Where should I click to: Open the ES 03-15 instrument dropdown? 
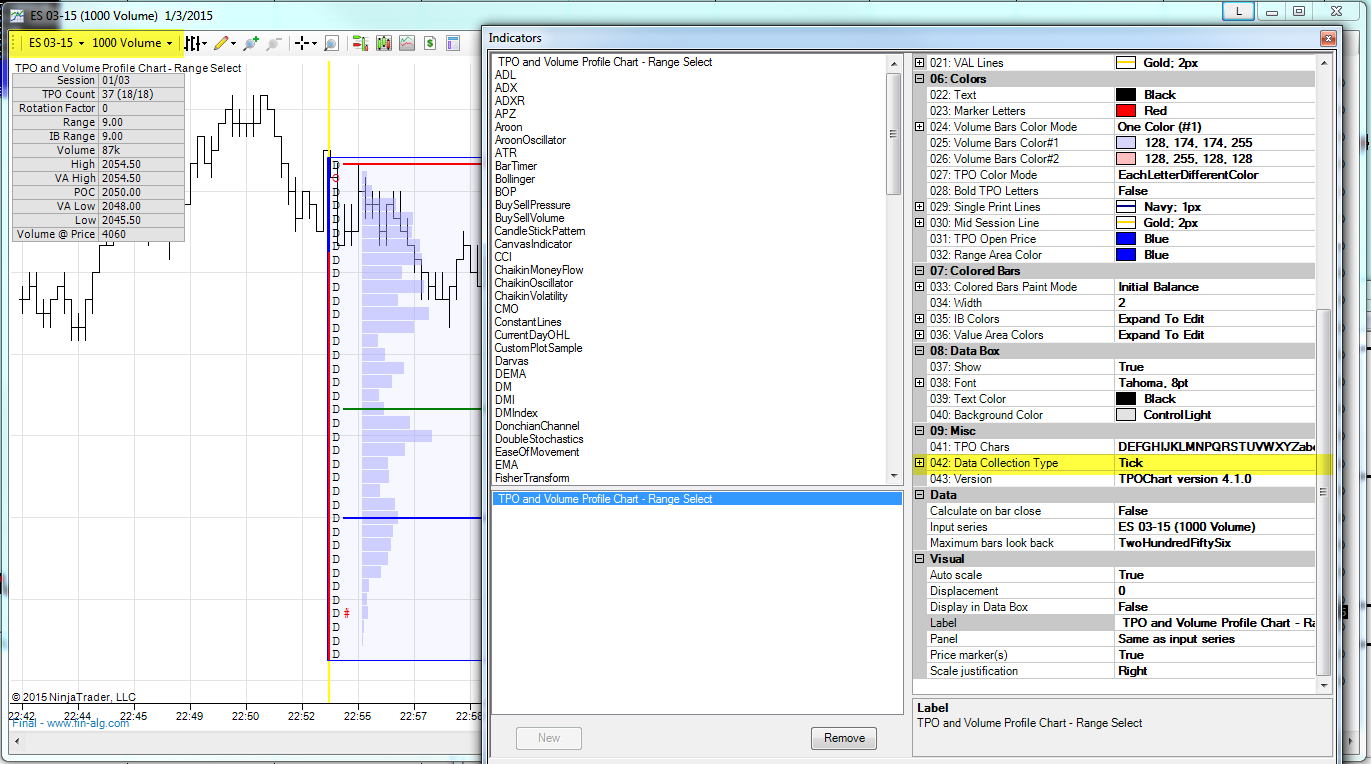click(56, 43)
